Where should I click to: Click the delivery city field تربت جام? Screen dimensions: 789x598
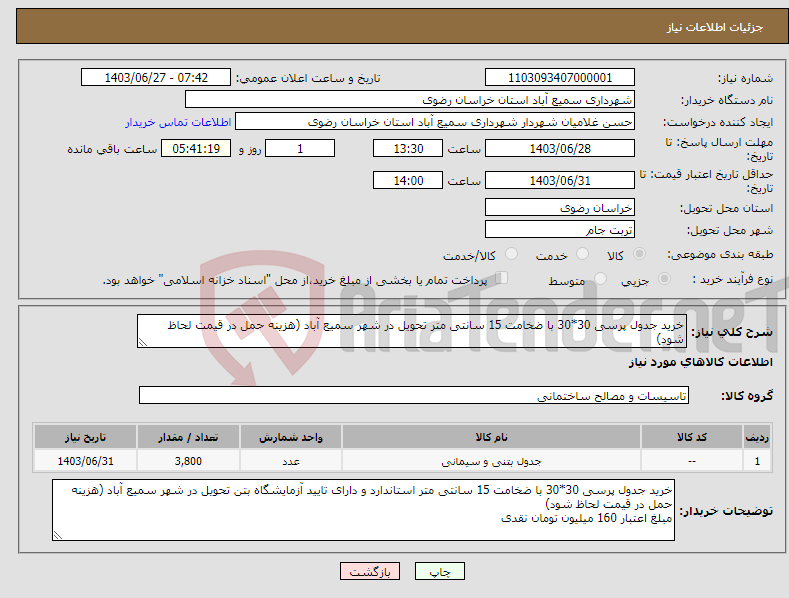560,230
